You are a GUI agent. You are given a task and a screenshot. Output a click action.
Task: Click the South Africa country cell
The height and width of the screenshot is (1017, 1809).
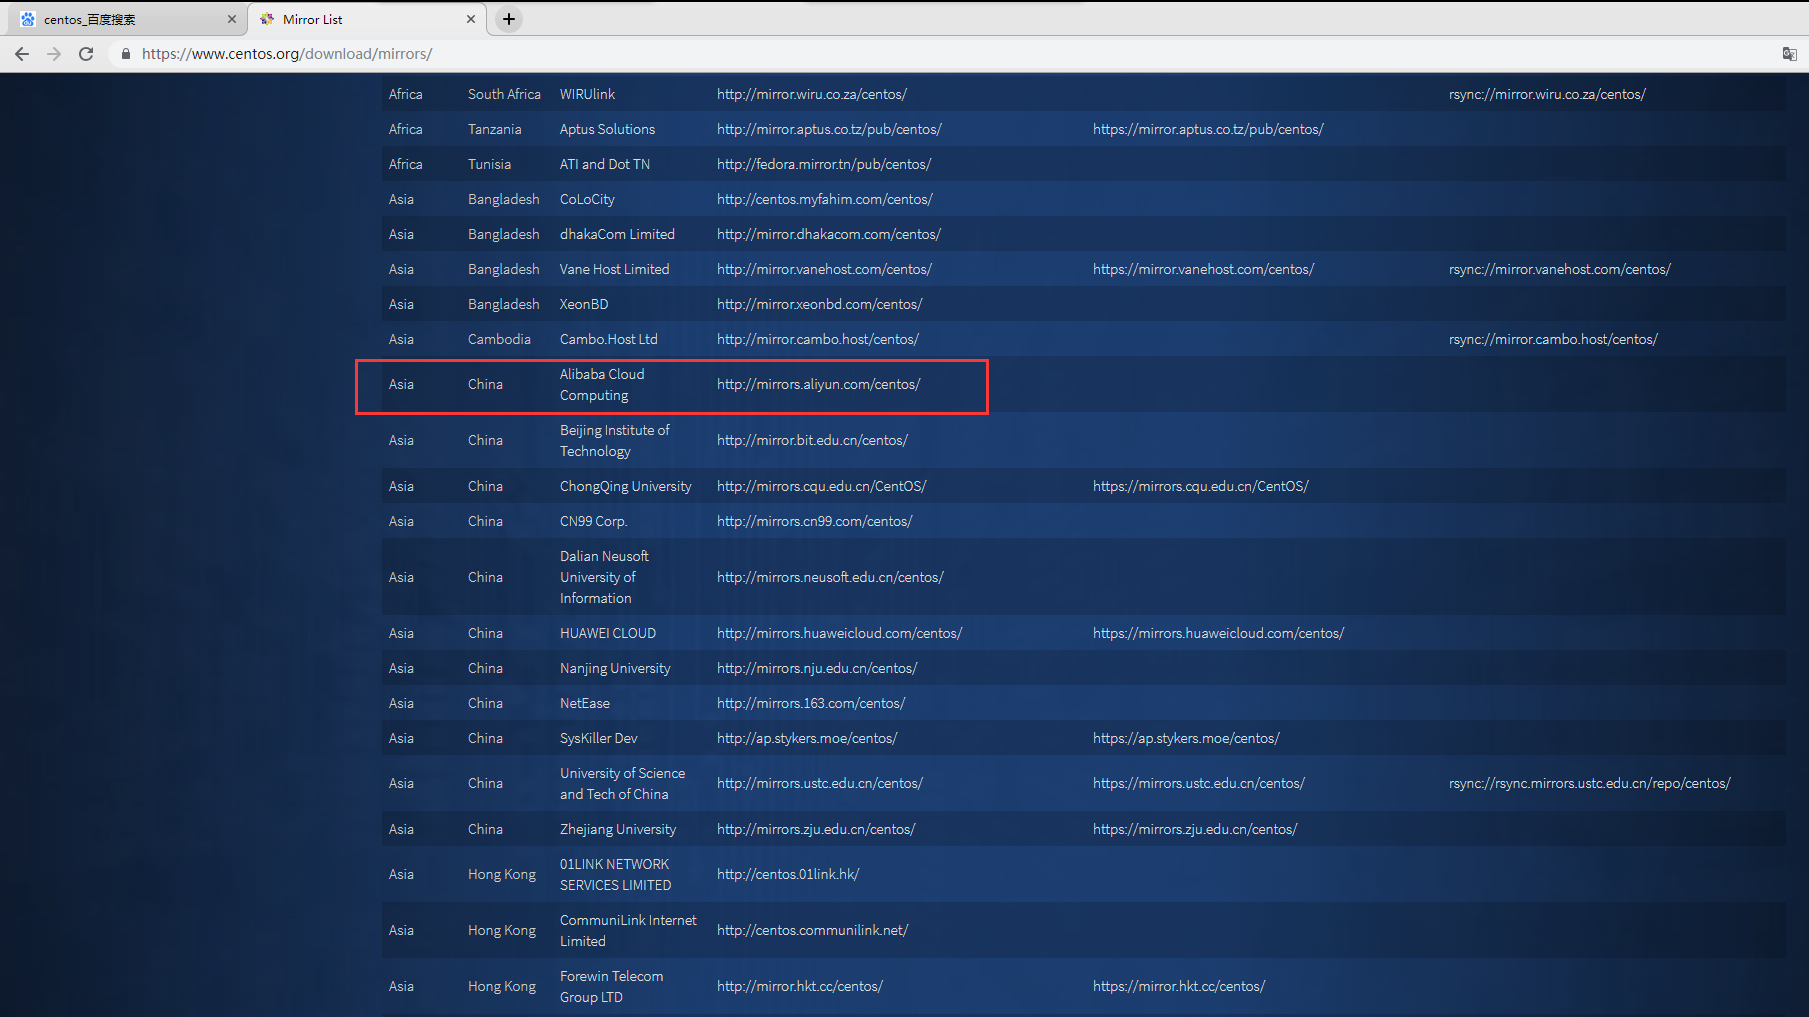(x=504, y=94)
